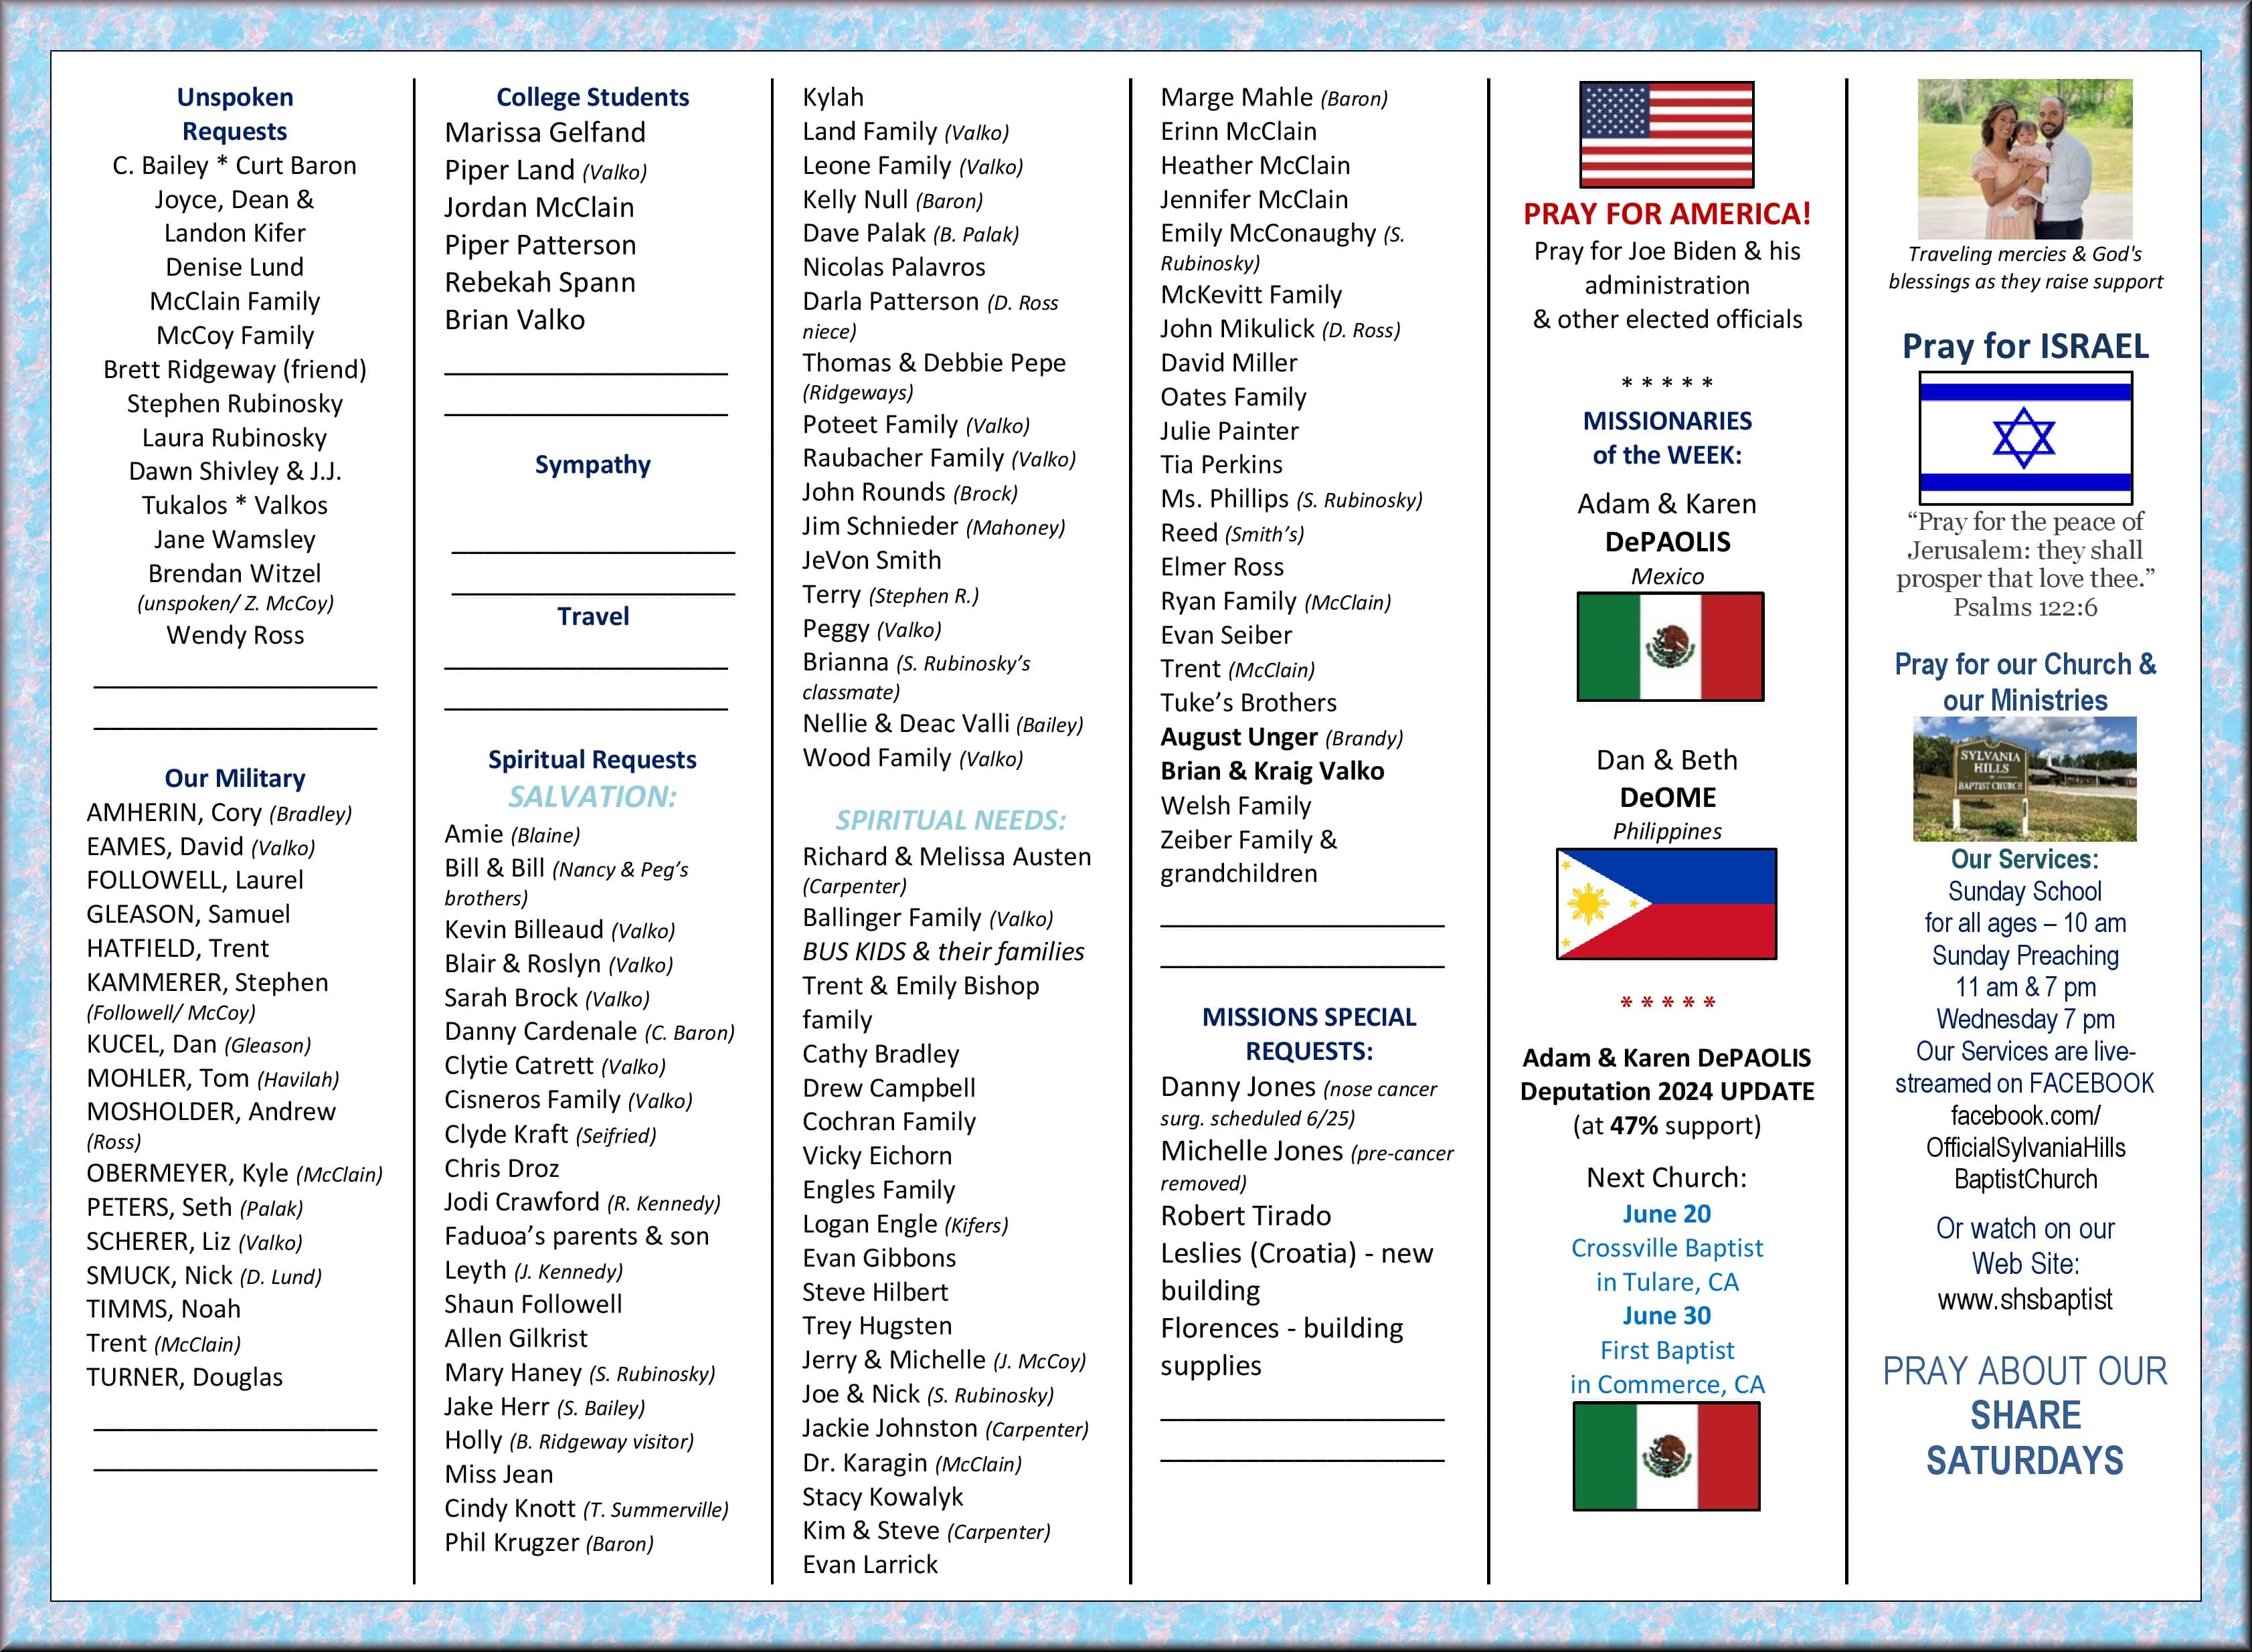Click the 'Travel' heading
Viewport: 2252px width, 1652px height.
tap(593, 616)
